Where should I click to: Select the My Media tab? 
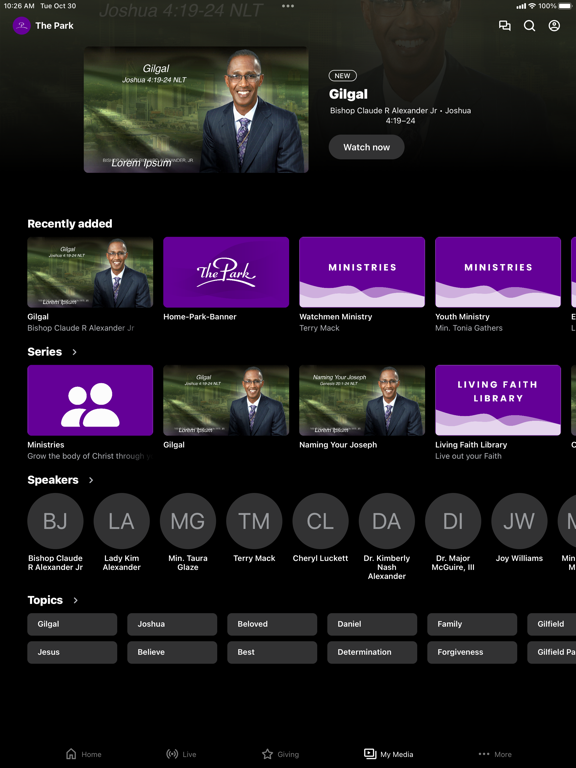coord(388,754)
